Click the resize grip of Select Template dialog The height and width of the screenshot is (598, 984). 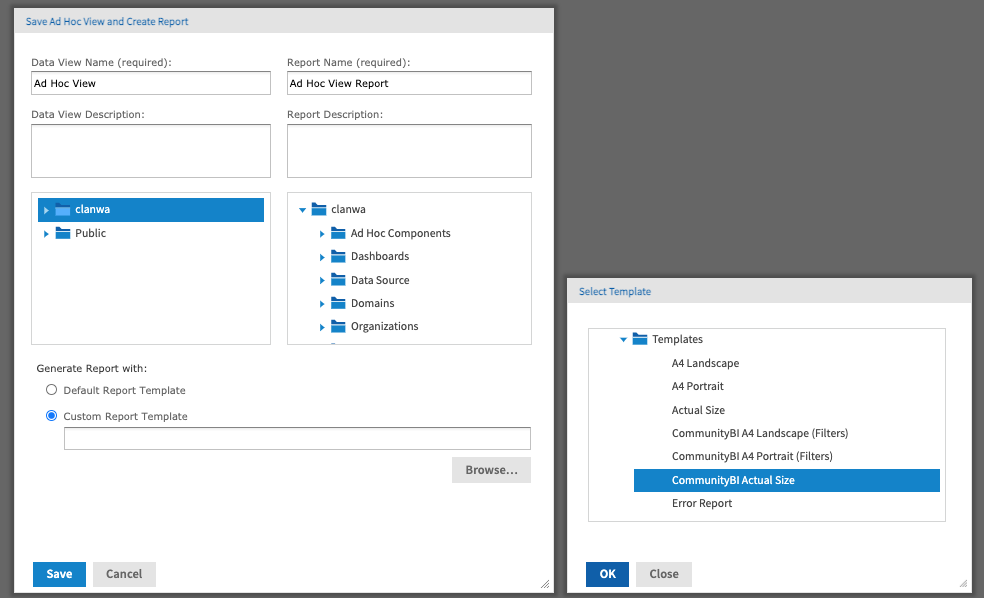(x=963, y=583)
